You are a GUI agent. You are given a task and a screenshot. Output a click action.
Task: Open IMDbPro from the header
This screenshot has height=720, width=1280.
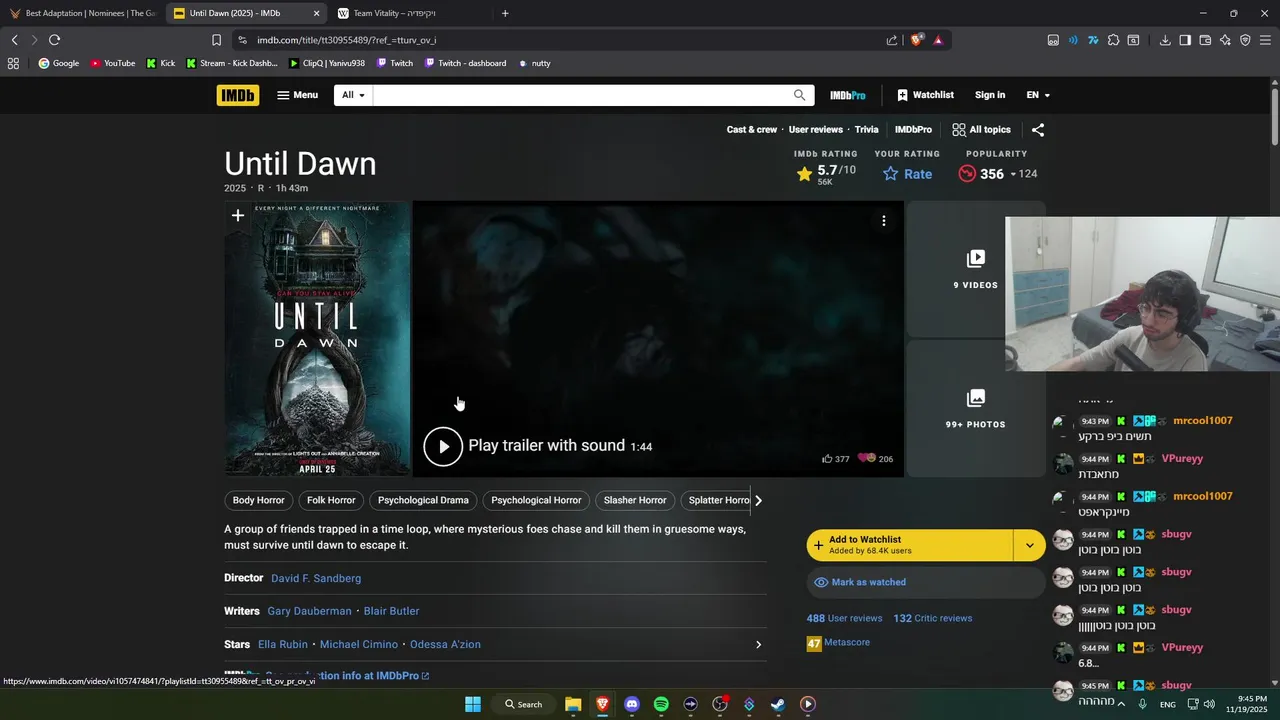click(847, 95)
